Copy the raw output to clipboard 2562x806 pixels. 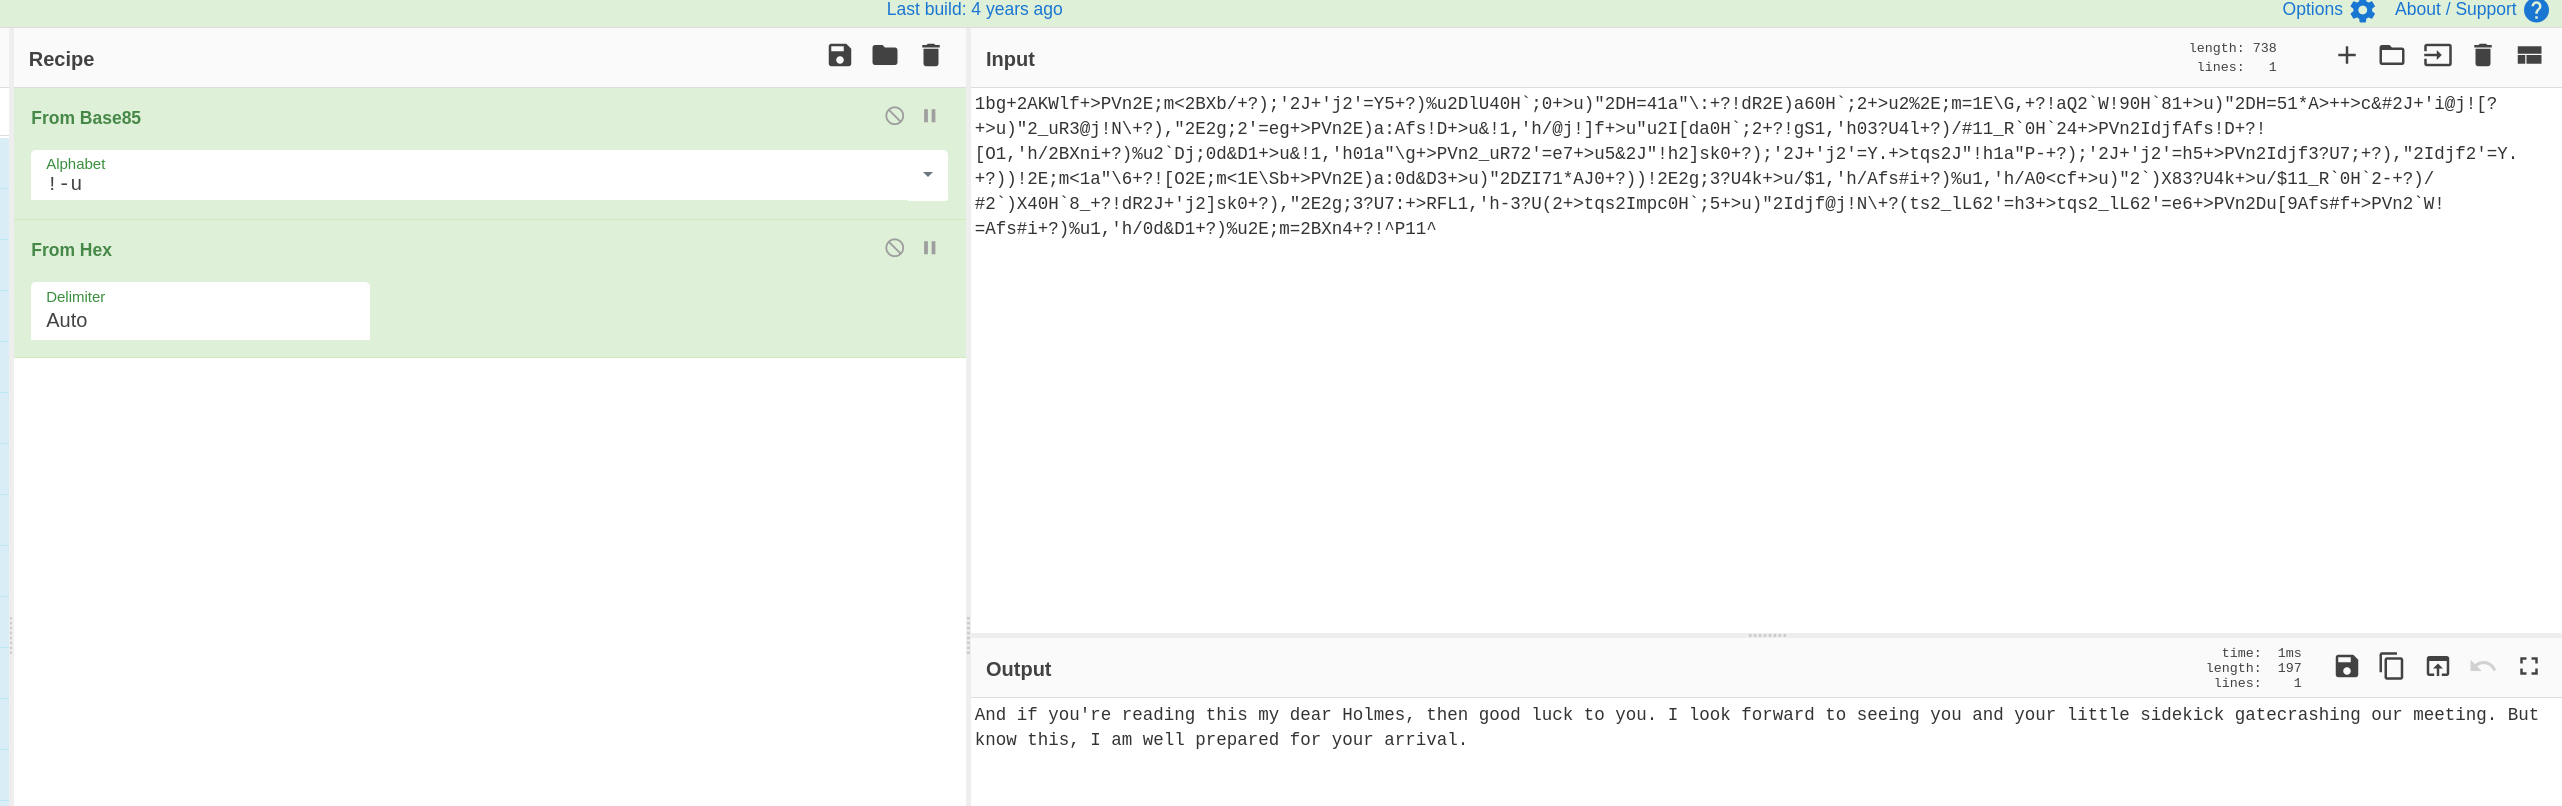[2392, 667]
